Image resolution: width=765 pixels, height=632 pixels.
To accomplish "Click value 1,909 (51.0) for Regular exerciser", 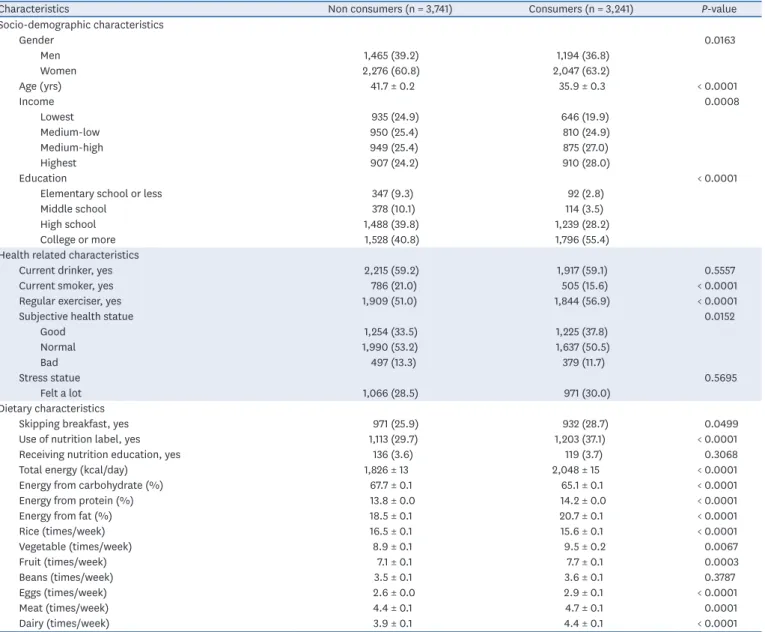I will tap(389, 301).
